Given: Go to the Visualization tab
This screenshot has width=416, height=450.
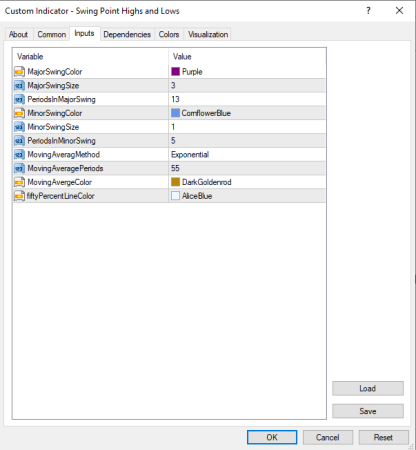Looking at the screenshot, I should pyautogui.click(x=208, y=34).
